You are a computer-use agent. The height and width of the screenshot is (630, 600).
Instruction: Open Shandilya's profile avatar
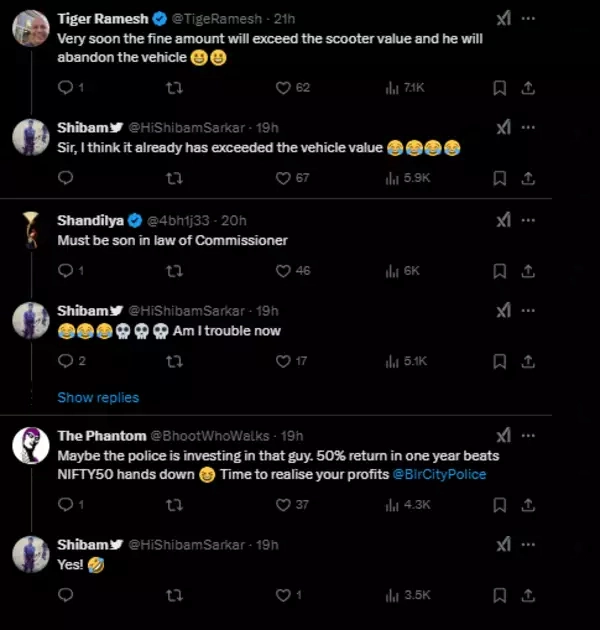pyautogui.click(x=32, y=228)
